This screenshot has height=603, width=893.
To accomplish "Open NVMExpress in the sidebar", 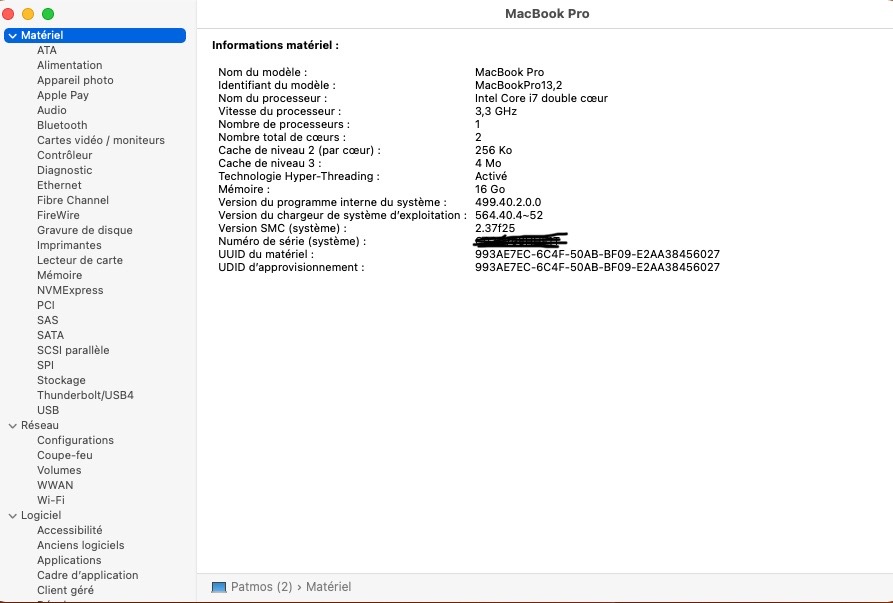I will point(70,290).
